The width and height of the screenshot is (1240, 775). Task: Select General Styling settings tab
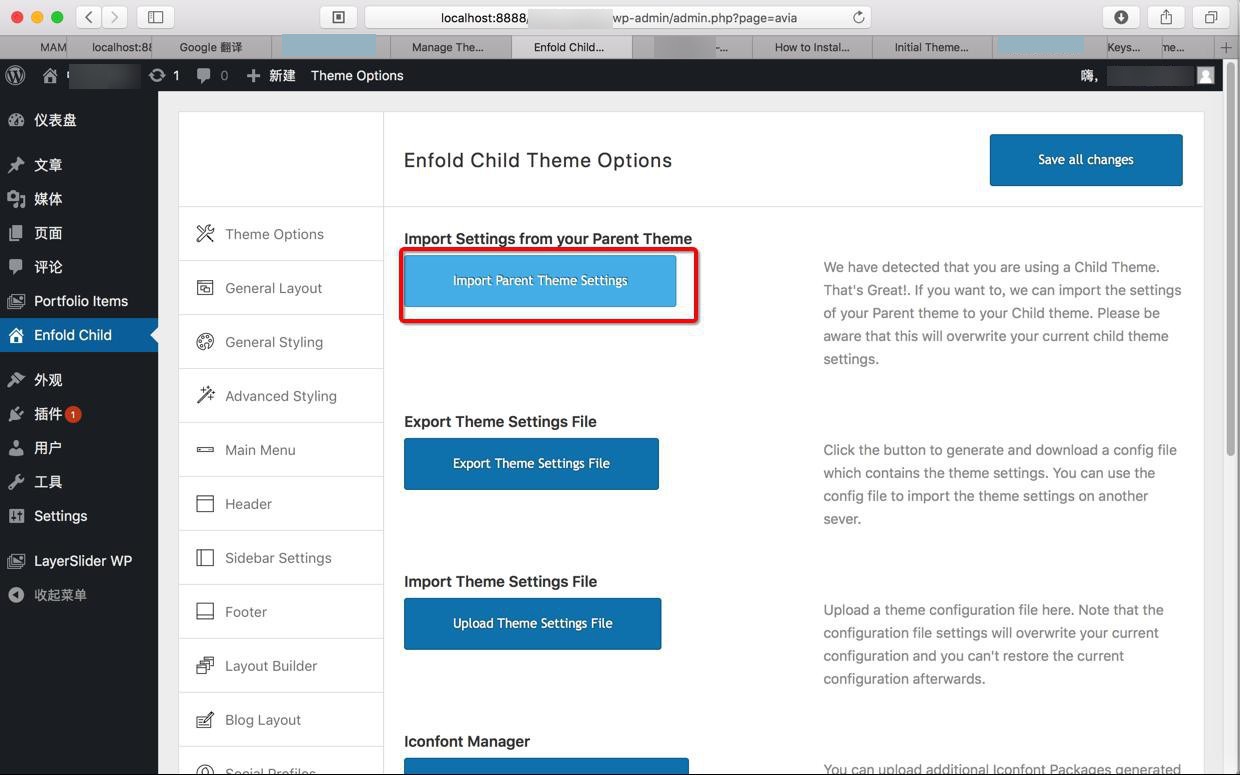coord(281,342)
